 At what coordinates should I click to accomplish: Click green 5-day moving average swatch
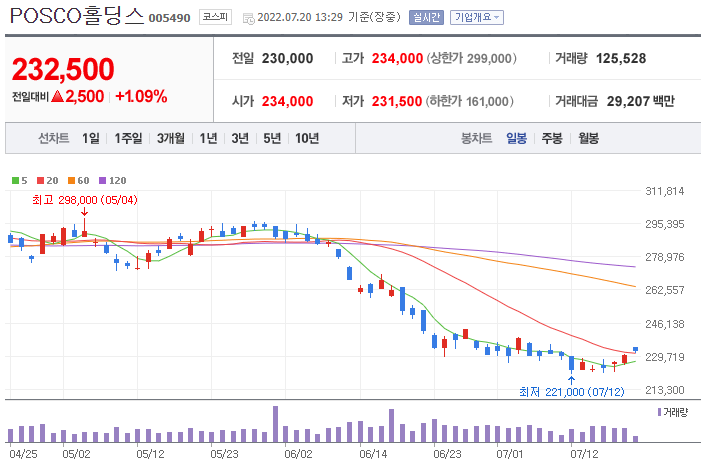[x=15, y=181]
